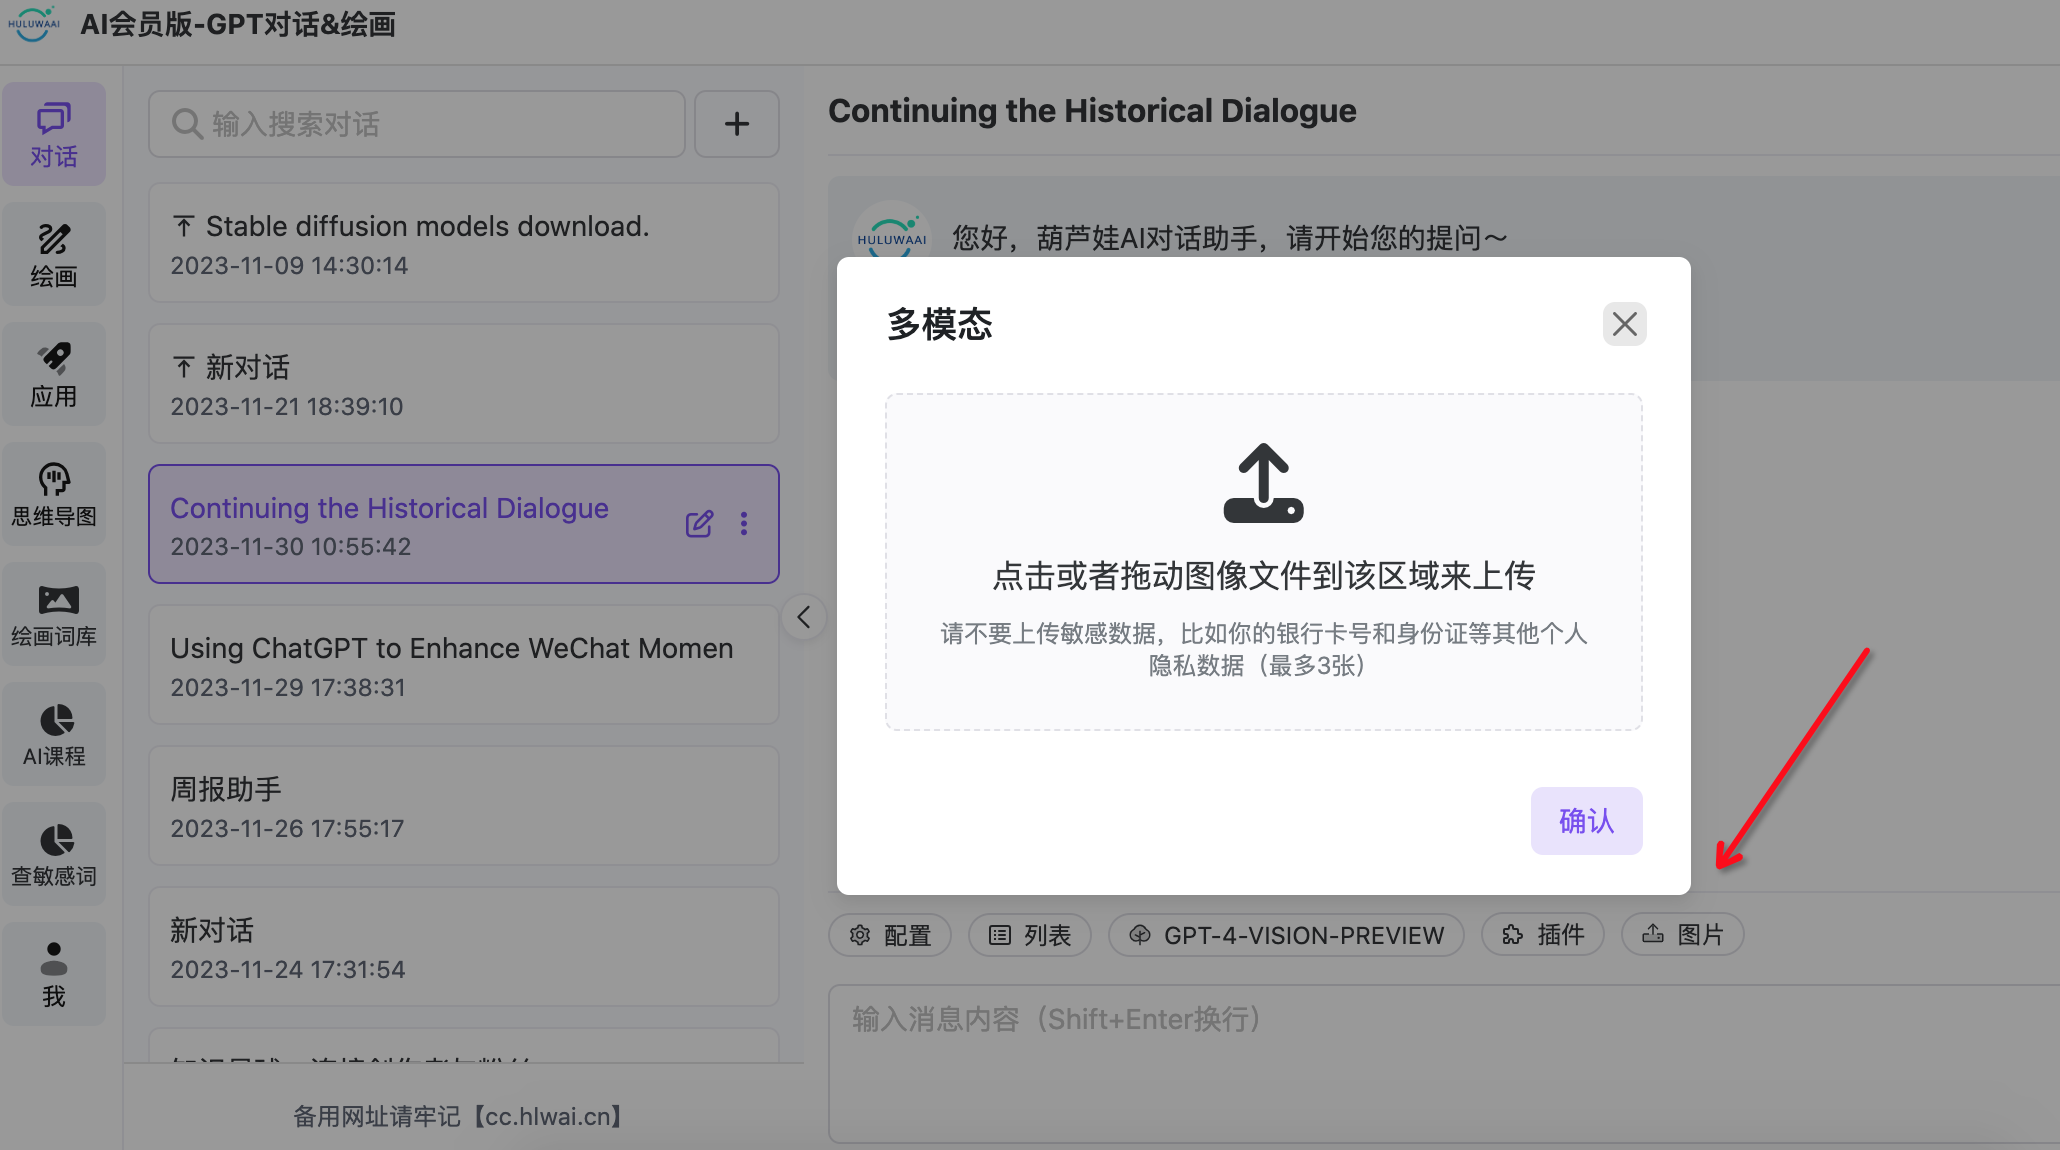This screenshot has height=1150, width=2060.
Task: Open the GPT-4-VISION-PREVIEW model selector
Action: pyautogui.click(x=1286, y=935)
